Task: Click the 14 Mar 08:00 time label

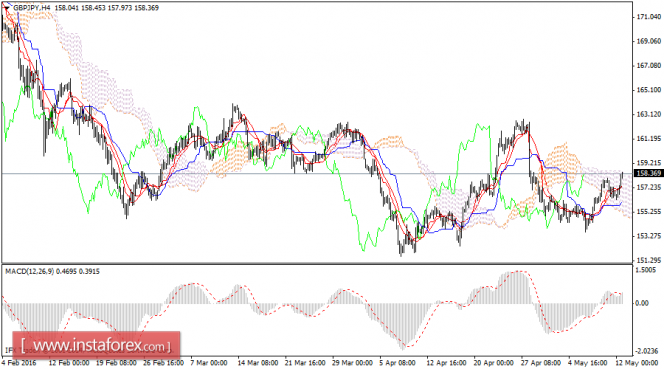Action: [x=258, y=363]
